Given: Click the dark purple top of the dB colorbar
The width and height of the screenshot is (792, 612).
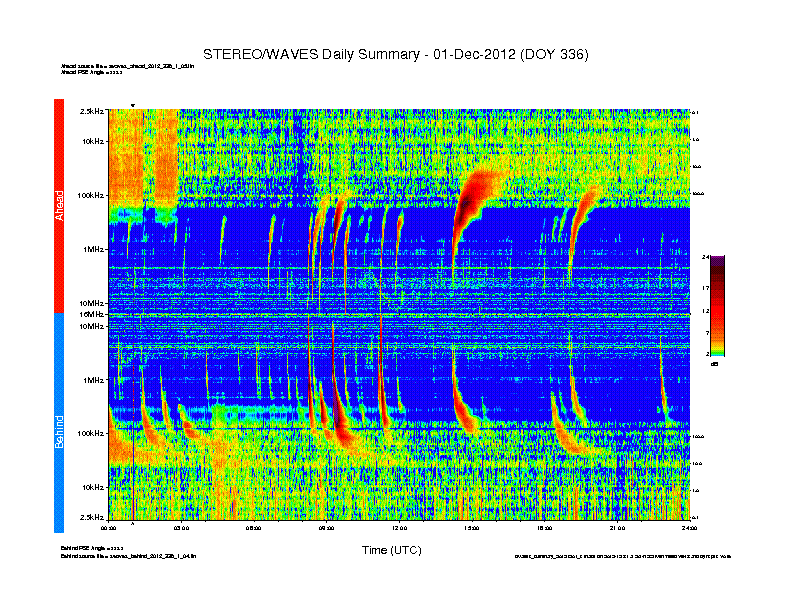Looking at the screenshot, I should (718, 262).
